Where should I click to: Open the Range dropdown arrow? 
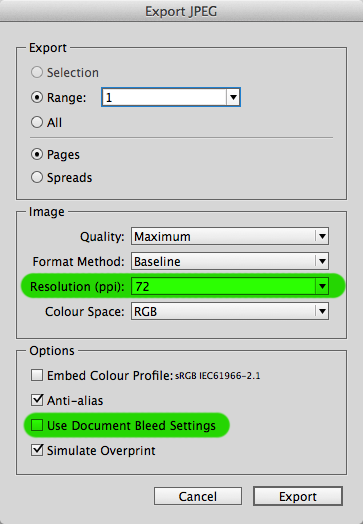[x=233, y=97]
